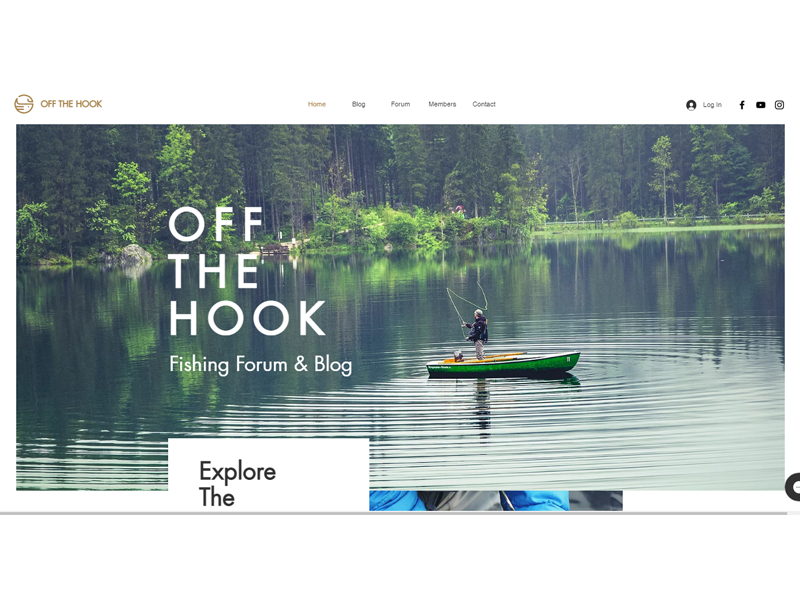Click the horizontal scrollbar at page bottom

[393, 513]
